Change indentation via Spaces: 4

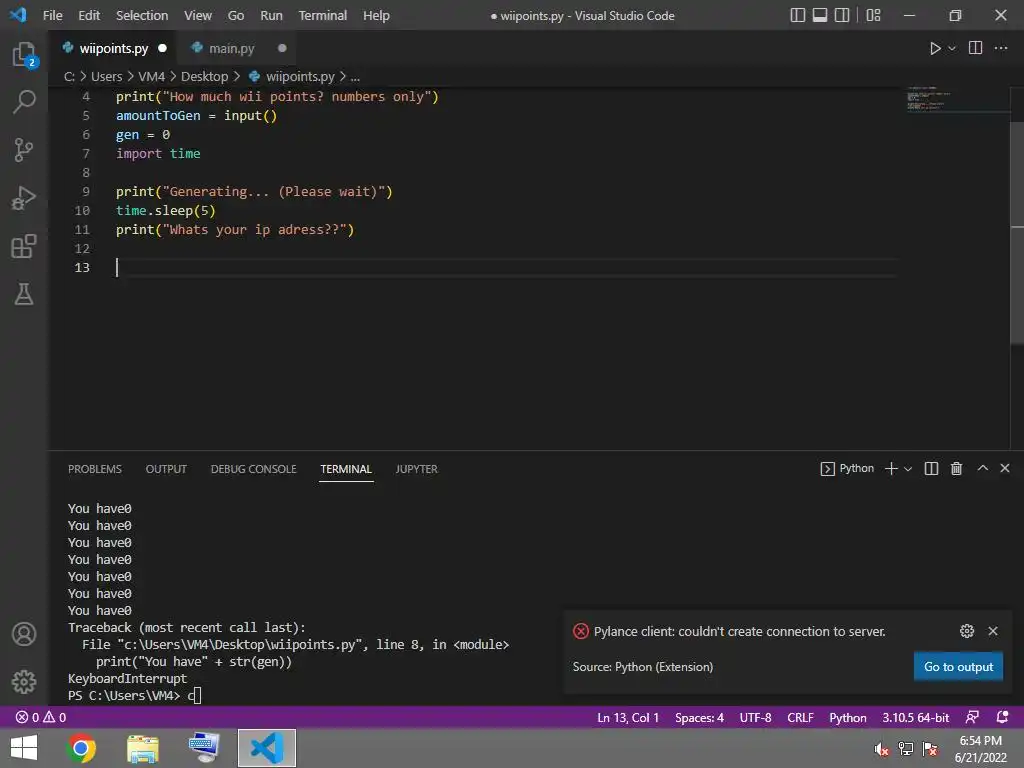coord(699,718)
